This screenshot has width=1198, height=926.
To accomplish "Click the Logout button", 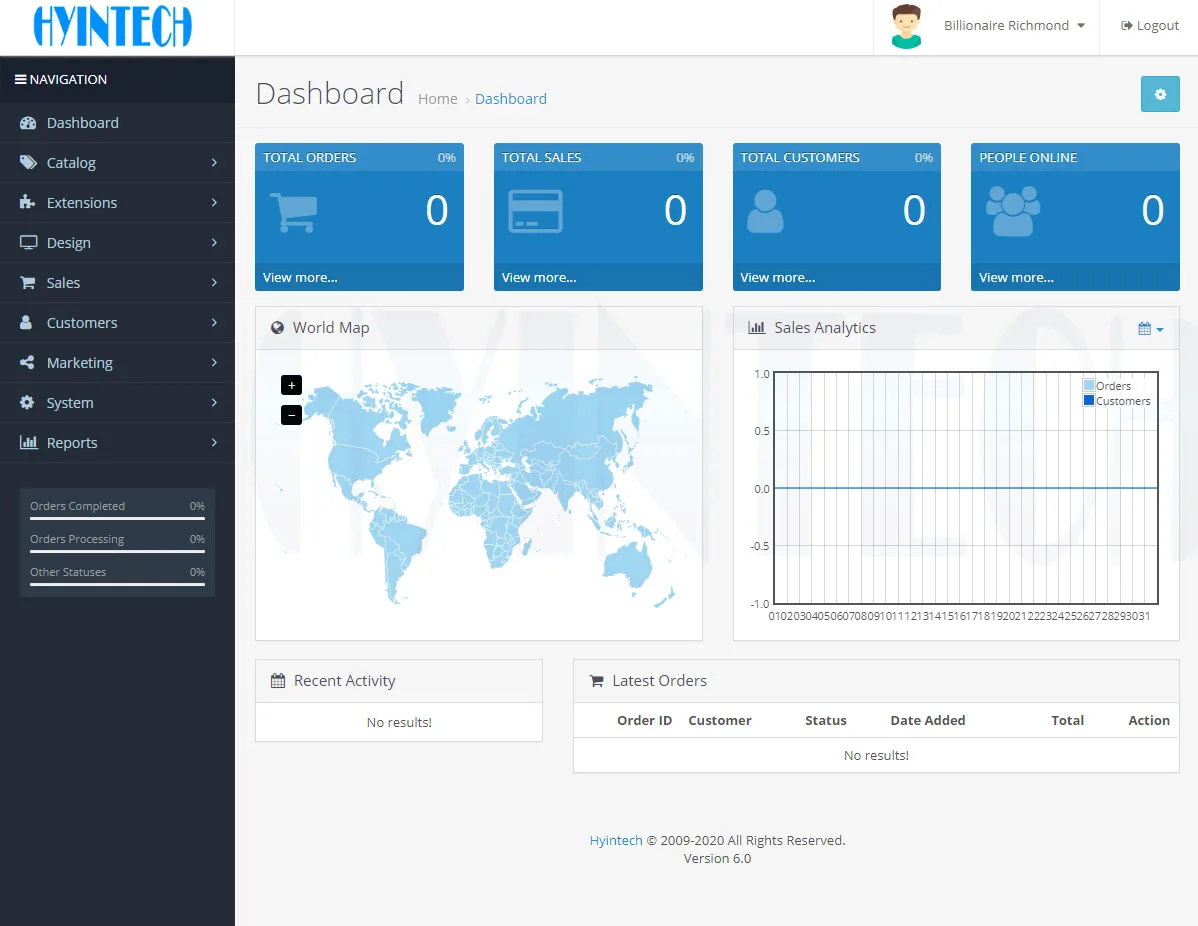I will pos(1148,25).
